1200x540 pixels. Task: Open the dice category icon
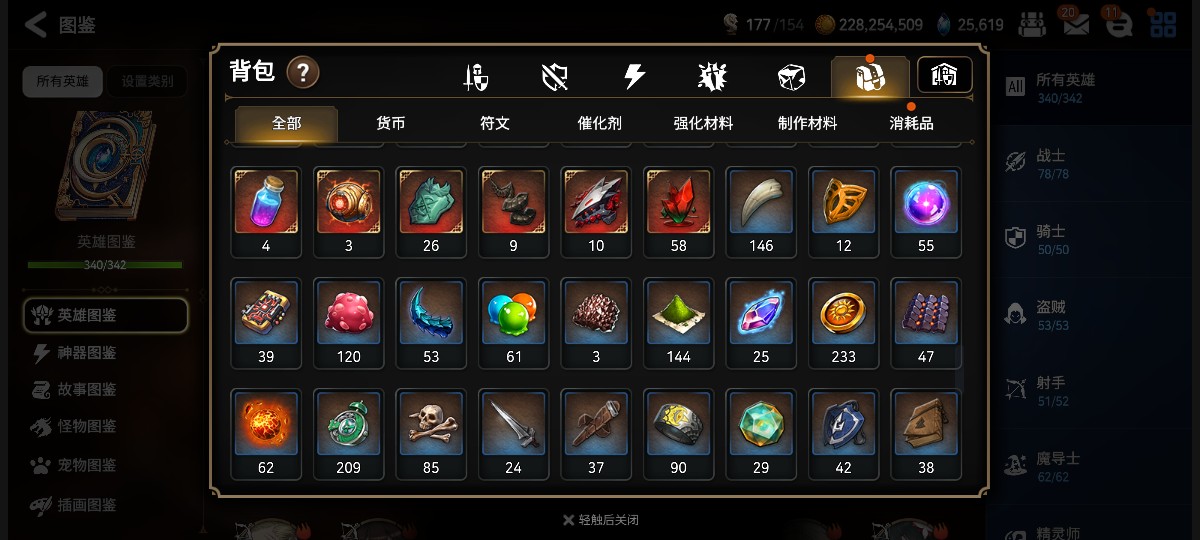pyautogui.click(x=791, y=77)
